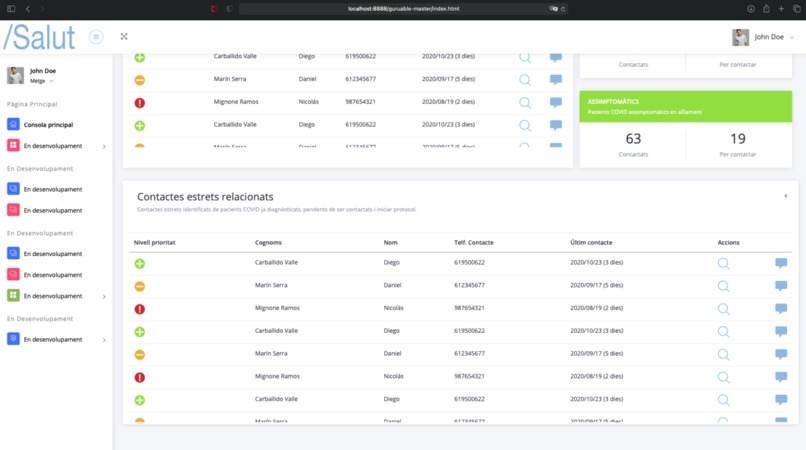Reload the page with browser refresh icon
Screen dimensions: 806x450
[x=563, y=9]
